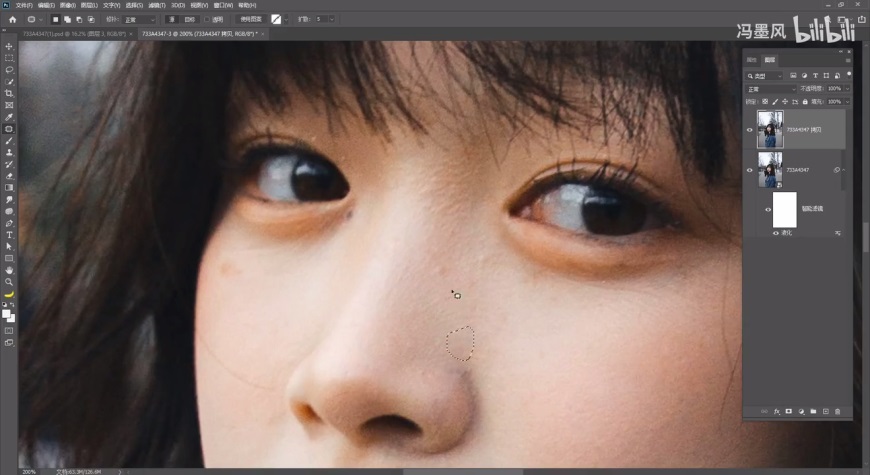Toggle lock transparent pixels
Viewport: 870px width, 475px height.
pyautogui.click(x=765, y=102)
